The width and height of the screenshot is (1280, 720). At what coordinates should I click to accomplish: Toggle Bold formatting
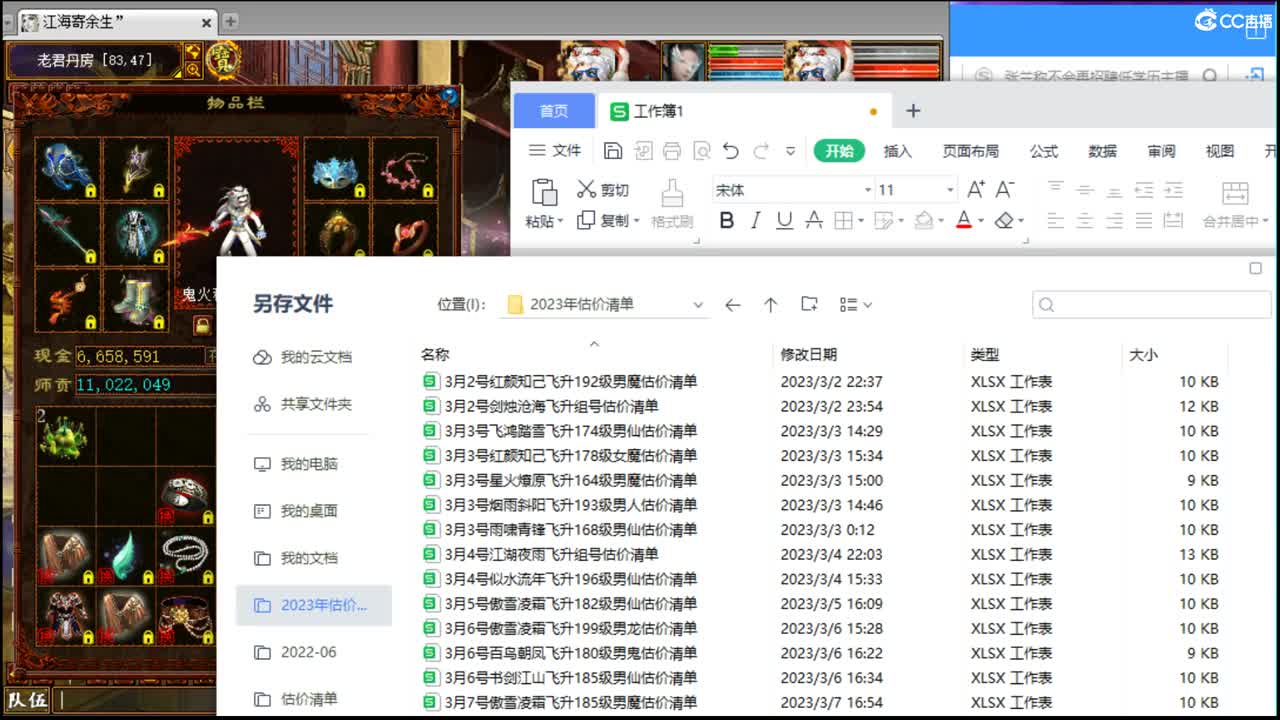click(727, 221)
